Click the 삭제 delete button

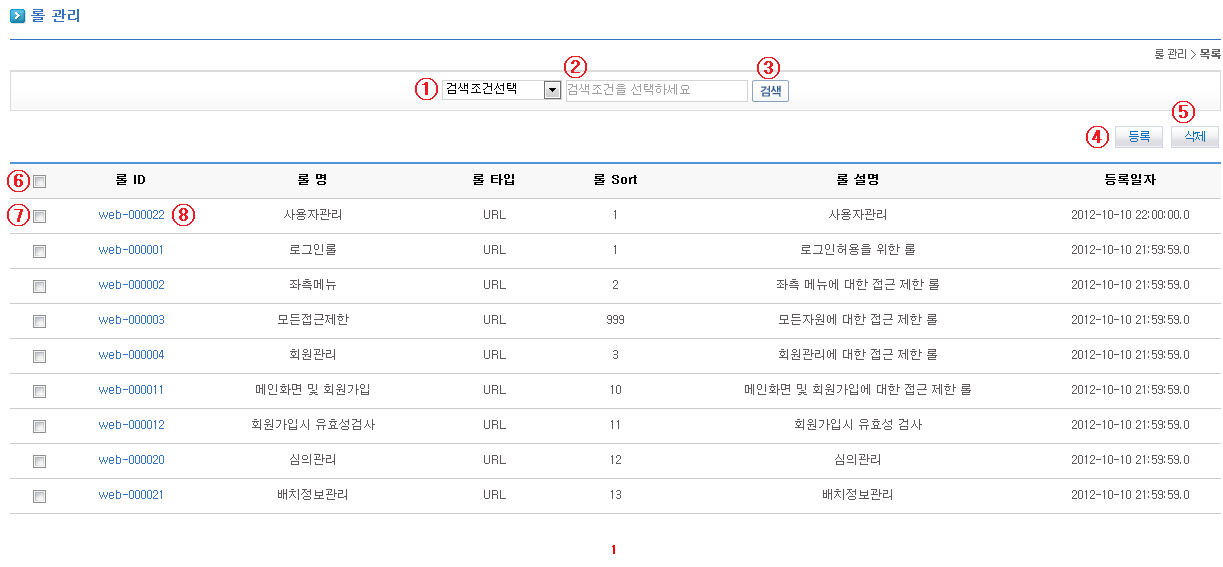coord(1194,137)
